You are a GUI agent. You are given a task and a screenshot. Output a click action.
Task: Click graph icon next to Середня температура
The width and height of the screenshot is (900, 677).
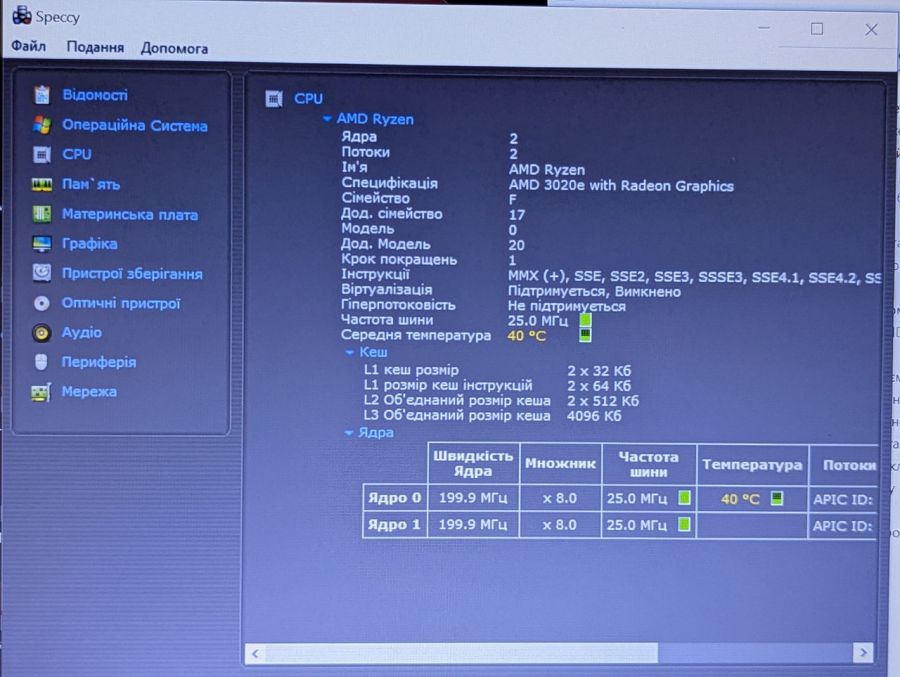tap(585, 335)
